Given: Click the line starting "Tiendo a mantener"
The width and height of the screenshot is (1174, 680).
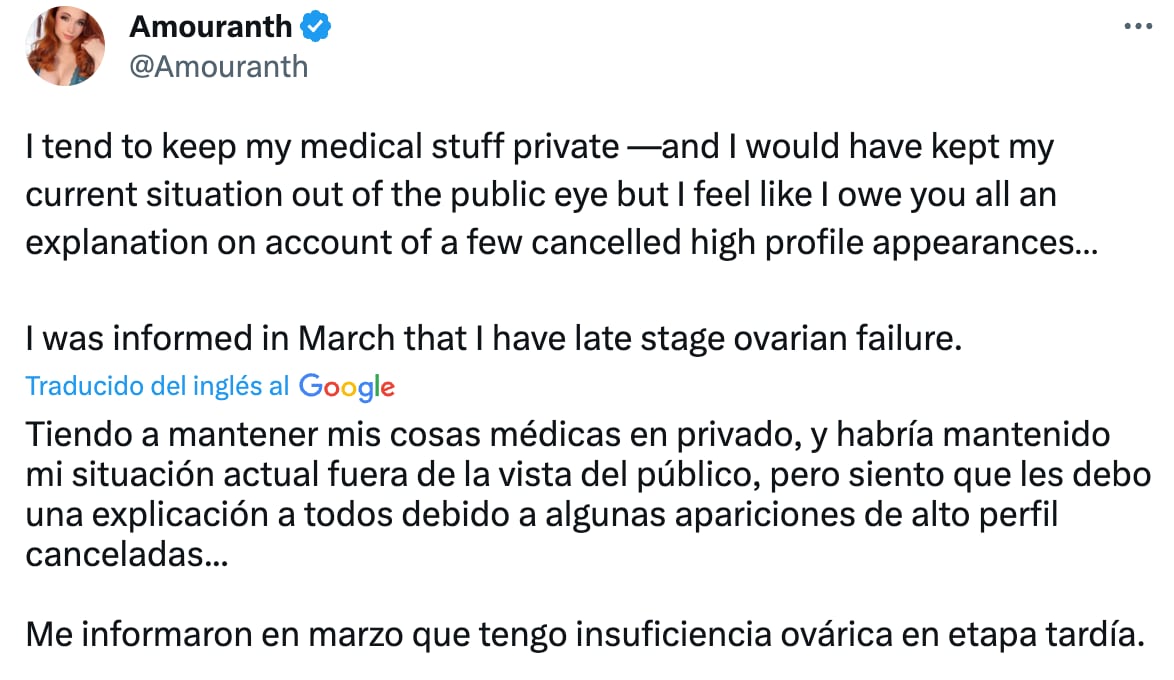Looking at the screenshot, I should point(568,435).
